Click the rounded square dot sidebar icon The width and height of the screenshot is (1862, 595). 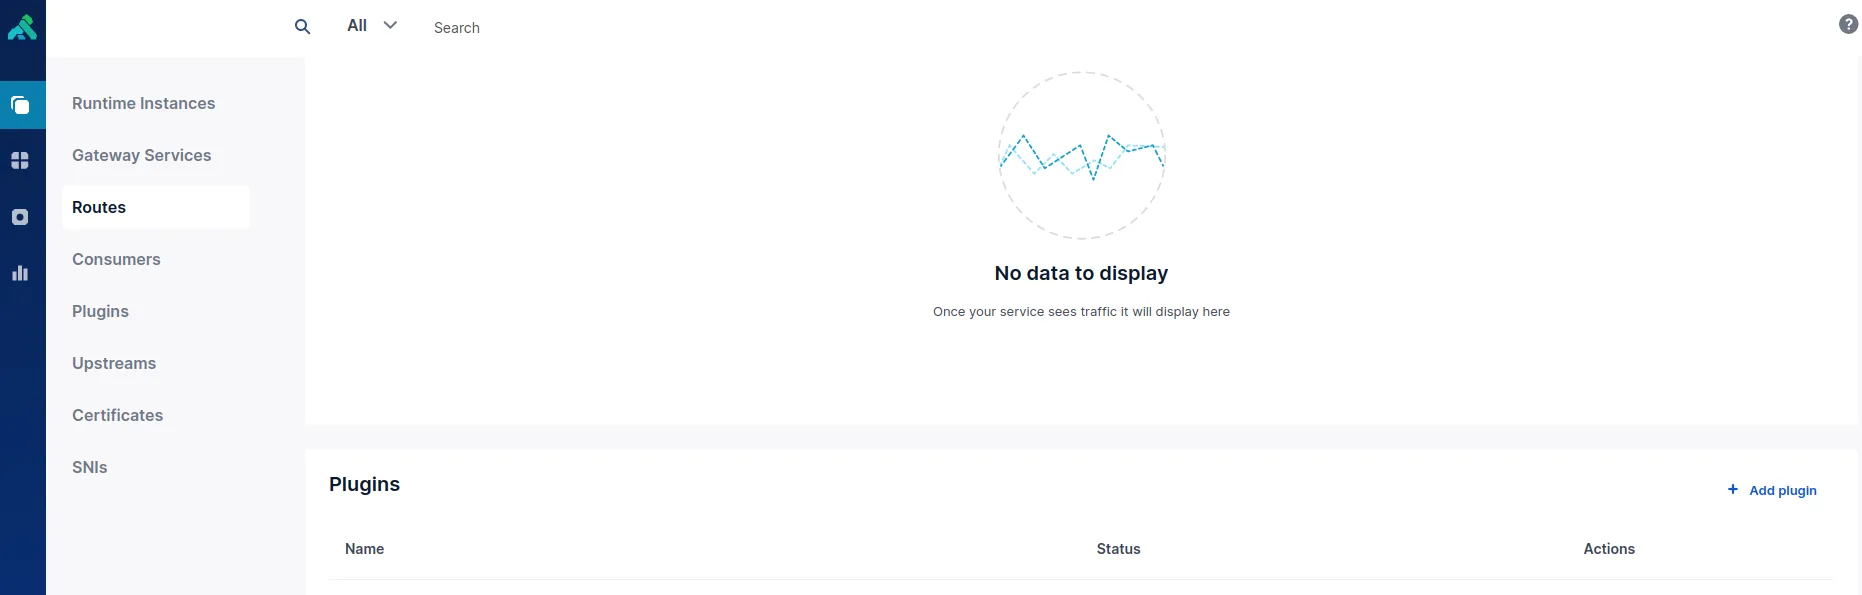20,217
